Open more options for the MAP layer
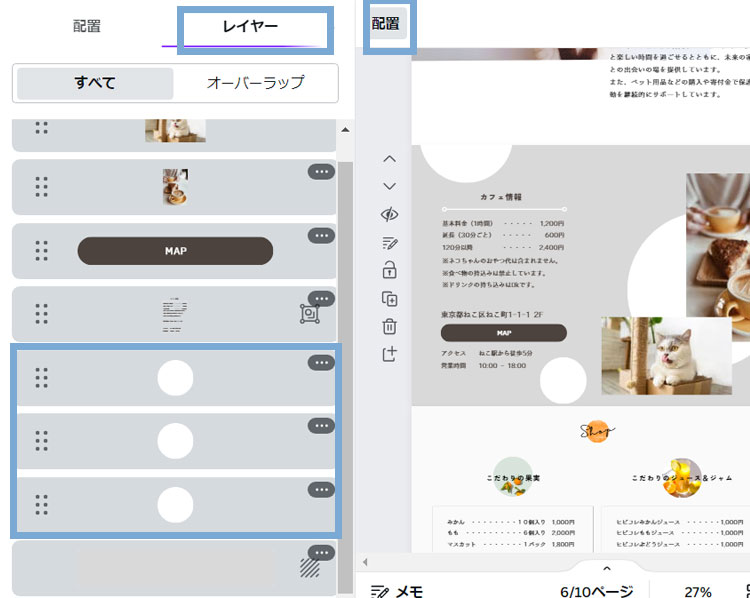The width and height of the screenshot is (750, 598). (321, 235)
